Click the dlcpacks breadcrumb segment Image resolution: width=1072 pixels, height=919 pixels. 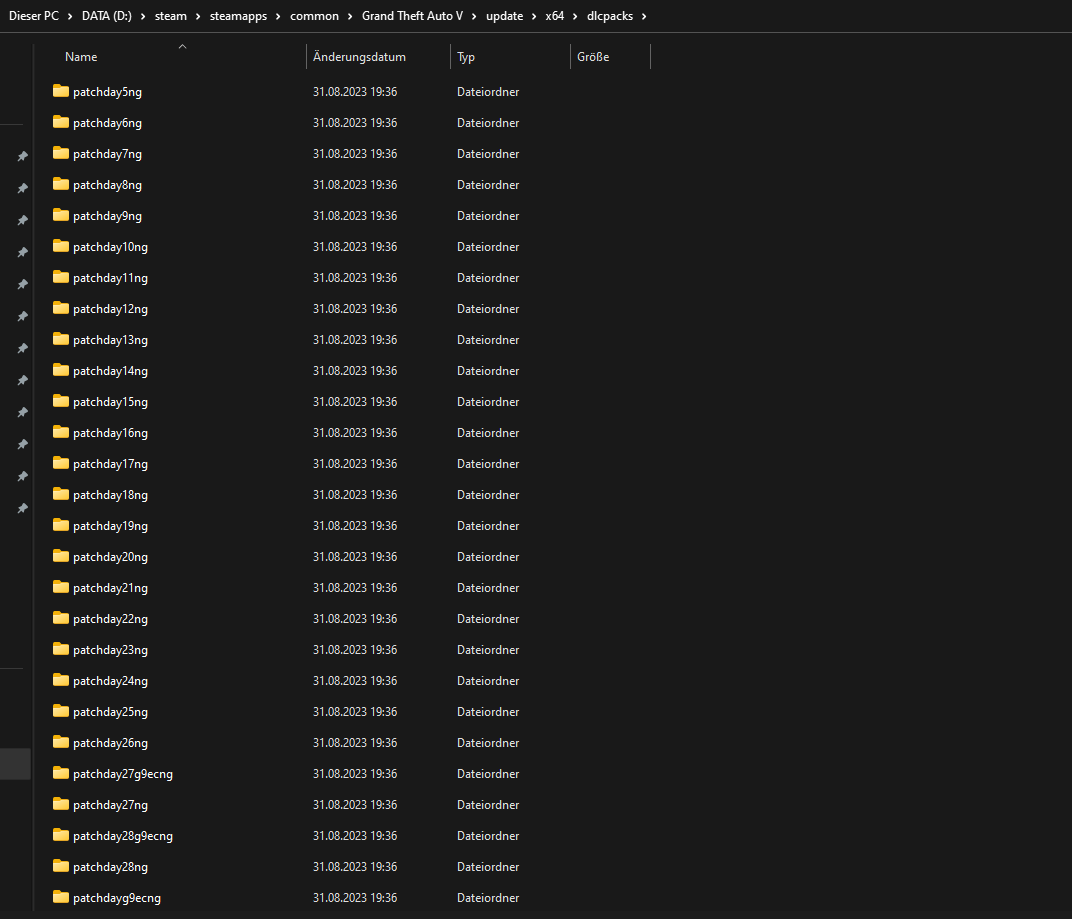click(610, 16)
